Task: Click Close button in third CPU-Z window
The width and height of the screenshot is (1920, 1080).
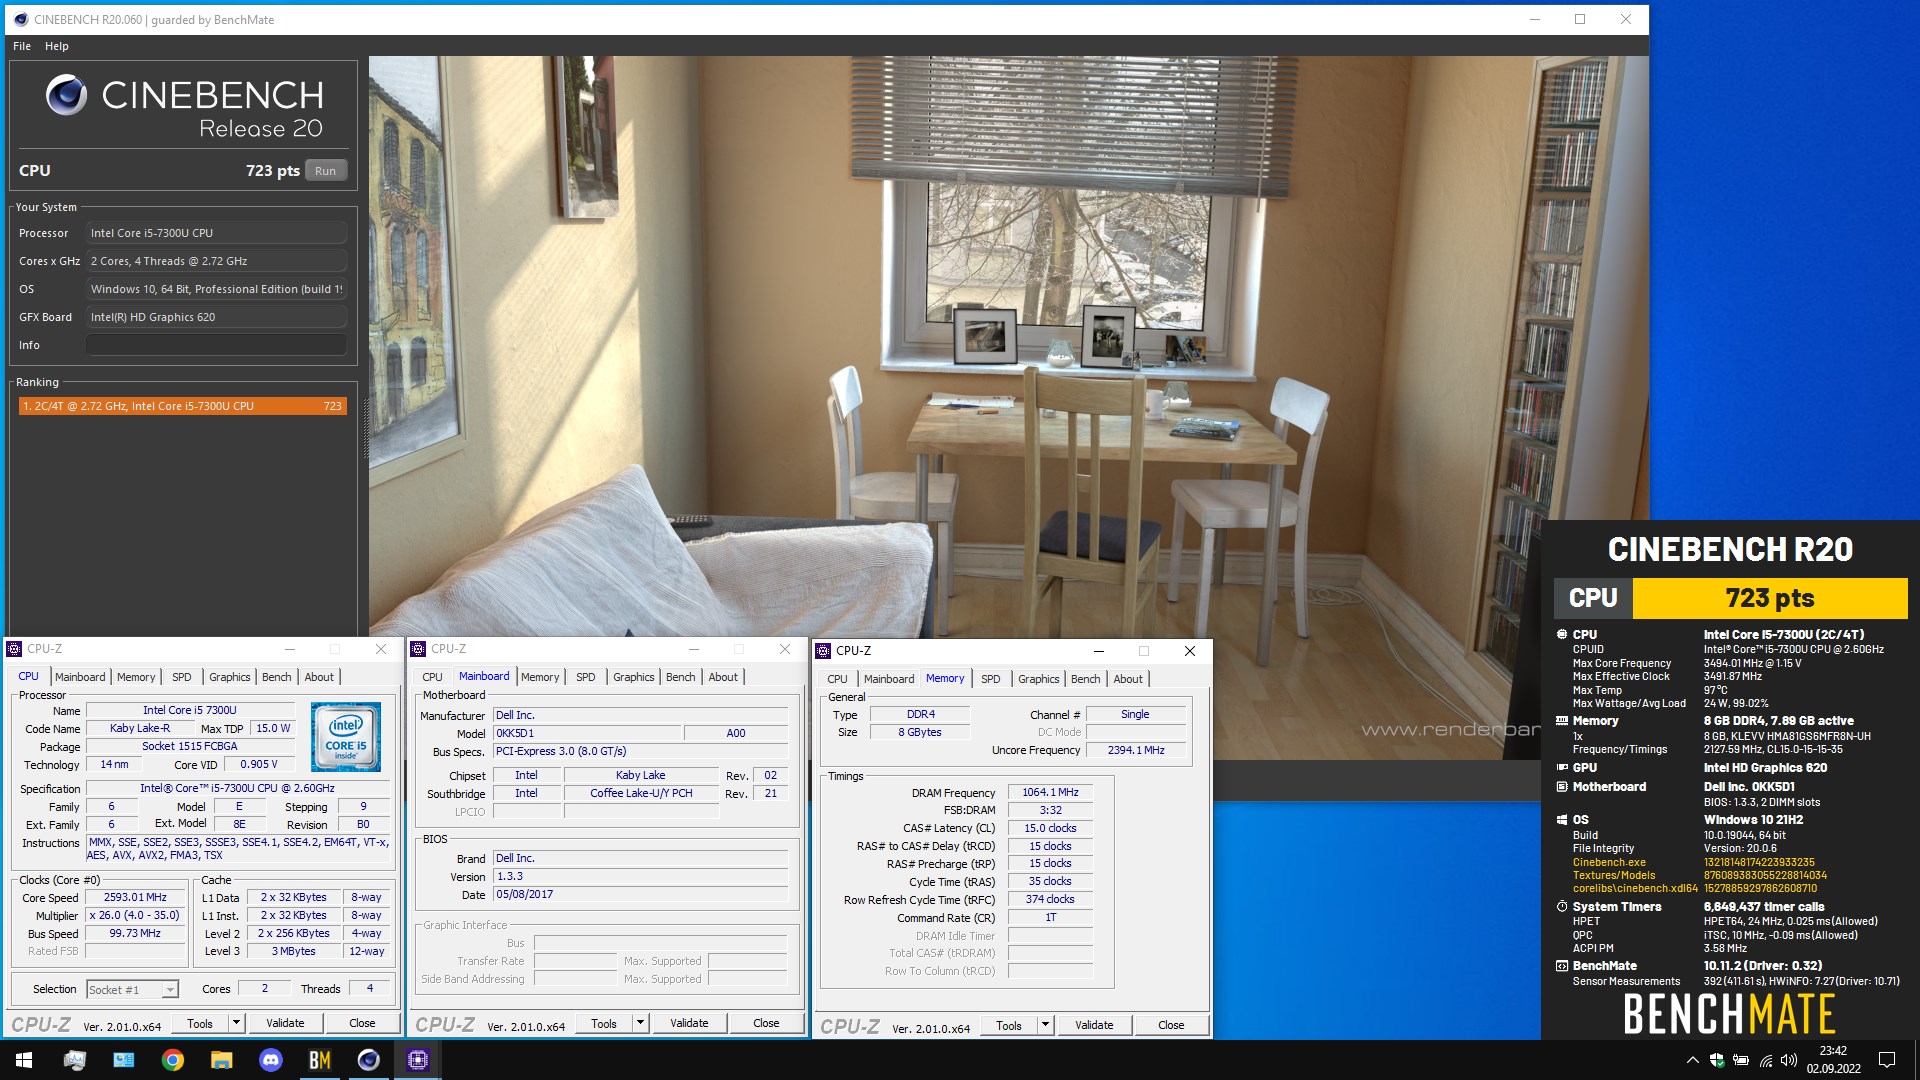Action: tap(1171, 1025)
